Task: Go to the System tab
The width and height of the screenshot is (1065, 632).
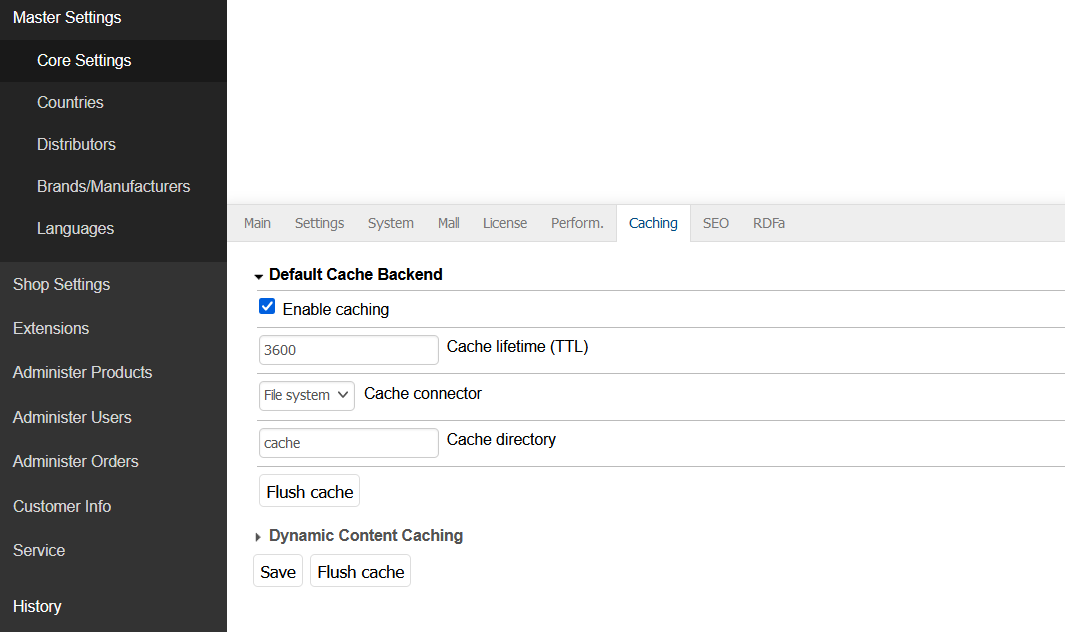Action: (x=390, y=223)
